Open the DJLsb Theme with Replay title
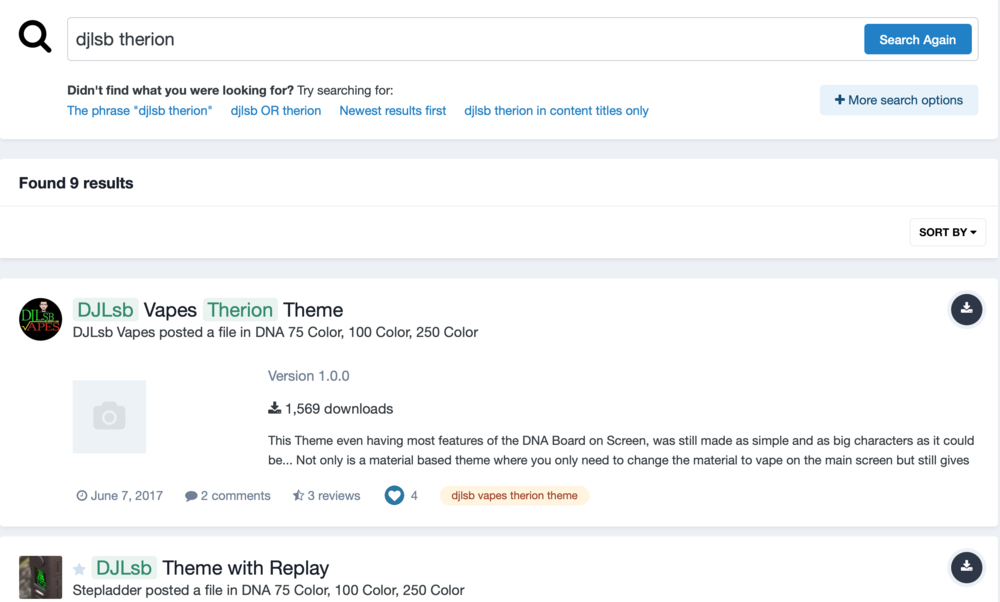 click(x=210, y=568)
